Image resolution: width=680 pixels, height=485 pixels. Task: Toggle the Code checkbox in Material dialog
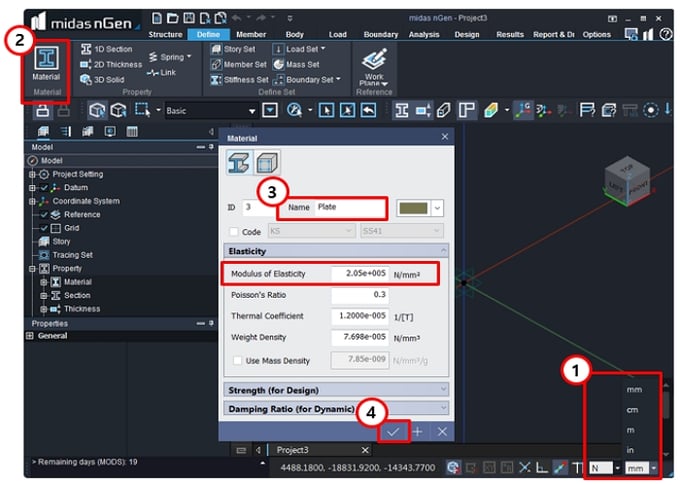[x=234, y=232]
